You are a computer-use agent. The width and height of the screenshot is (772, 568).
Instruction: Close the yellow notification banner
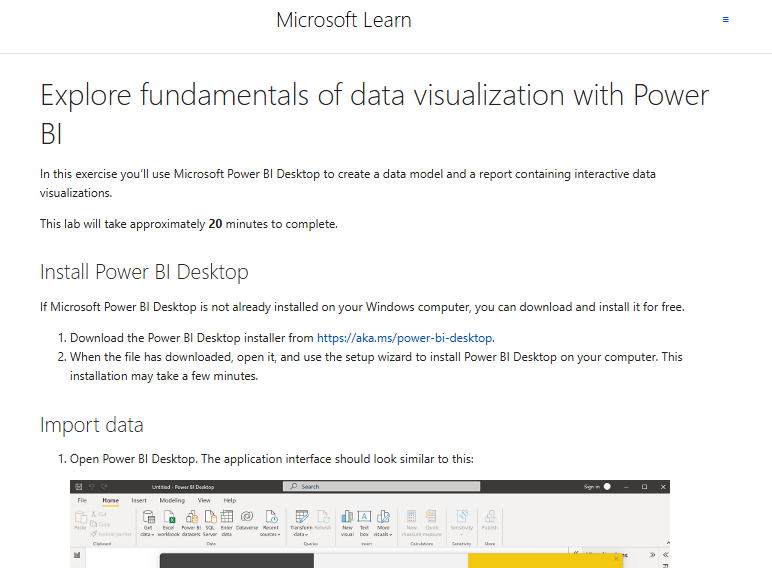tap(615, 559)
